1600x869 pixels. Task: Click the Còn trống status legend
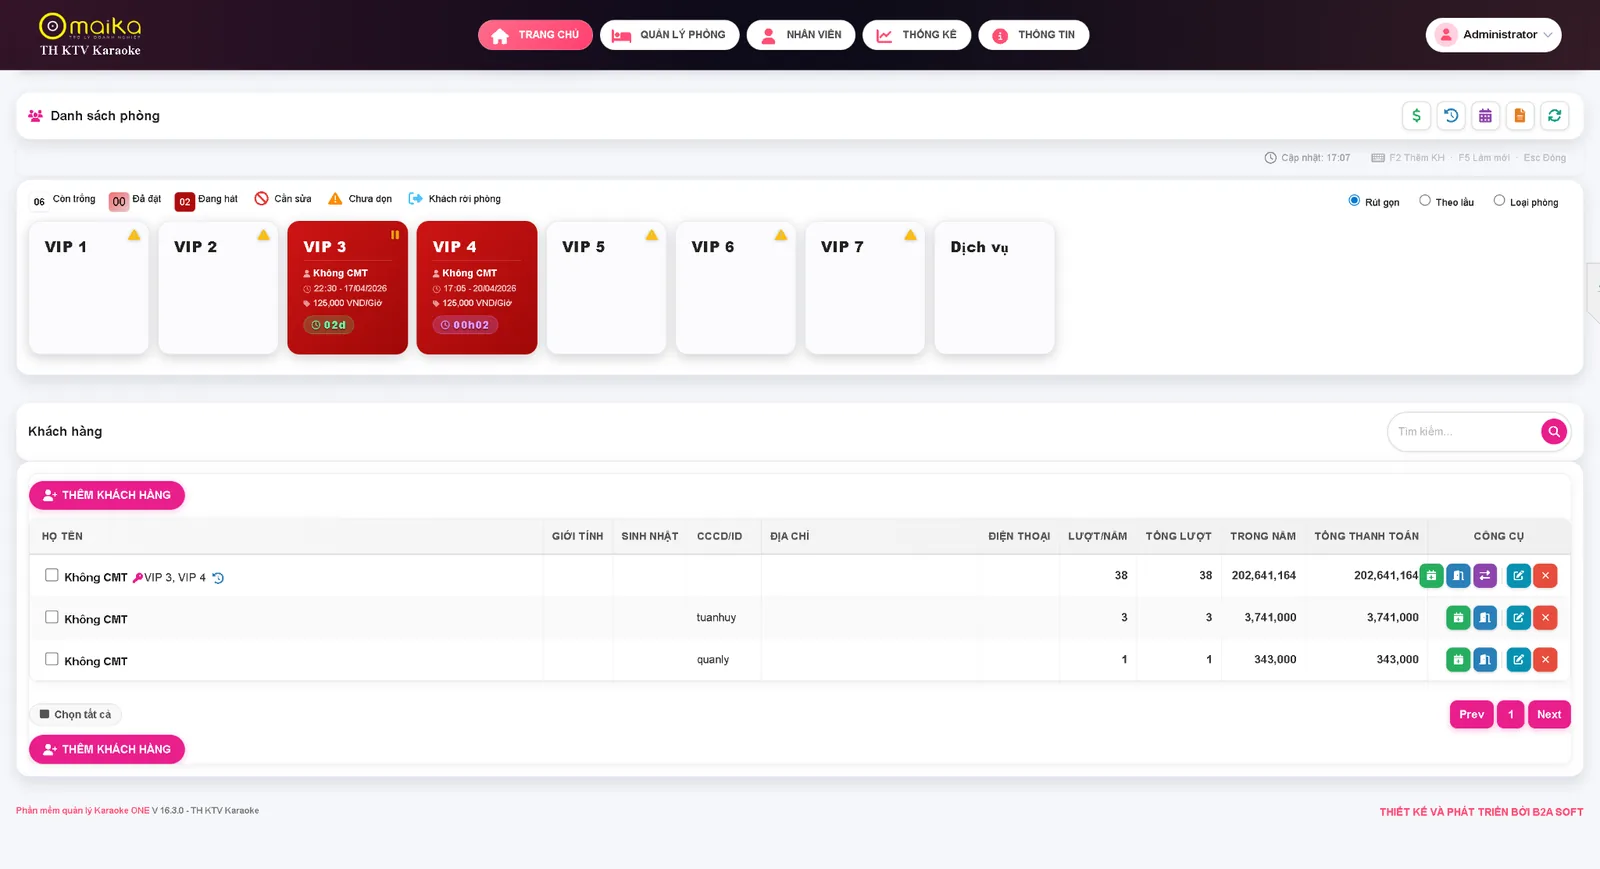click(64, 200)
